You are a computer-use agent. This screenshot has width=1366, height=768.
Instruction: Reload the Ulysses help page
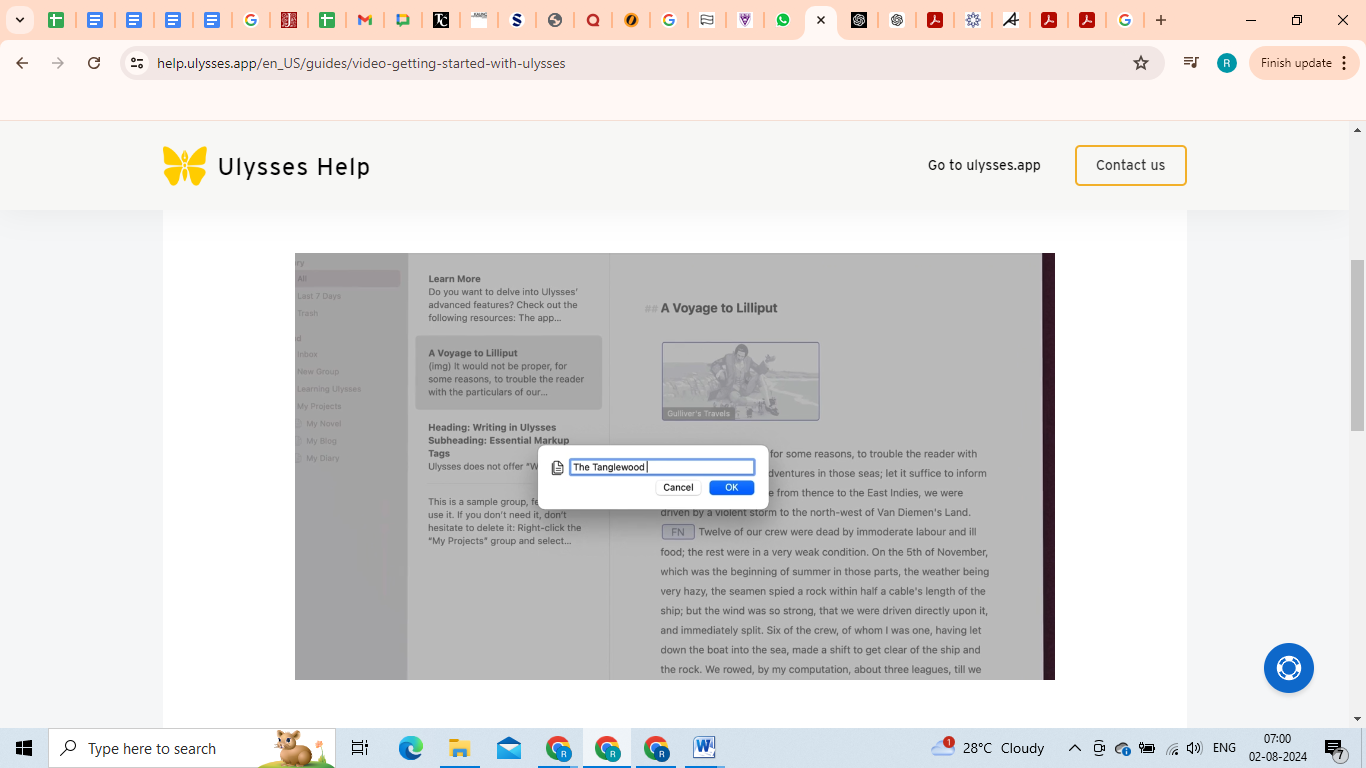coord(94,63)
